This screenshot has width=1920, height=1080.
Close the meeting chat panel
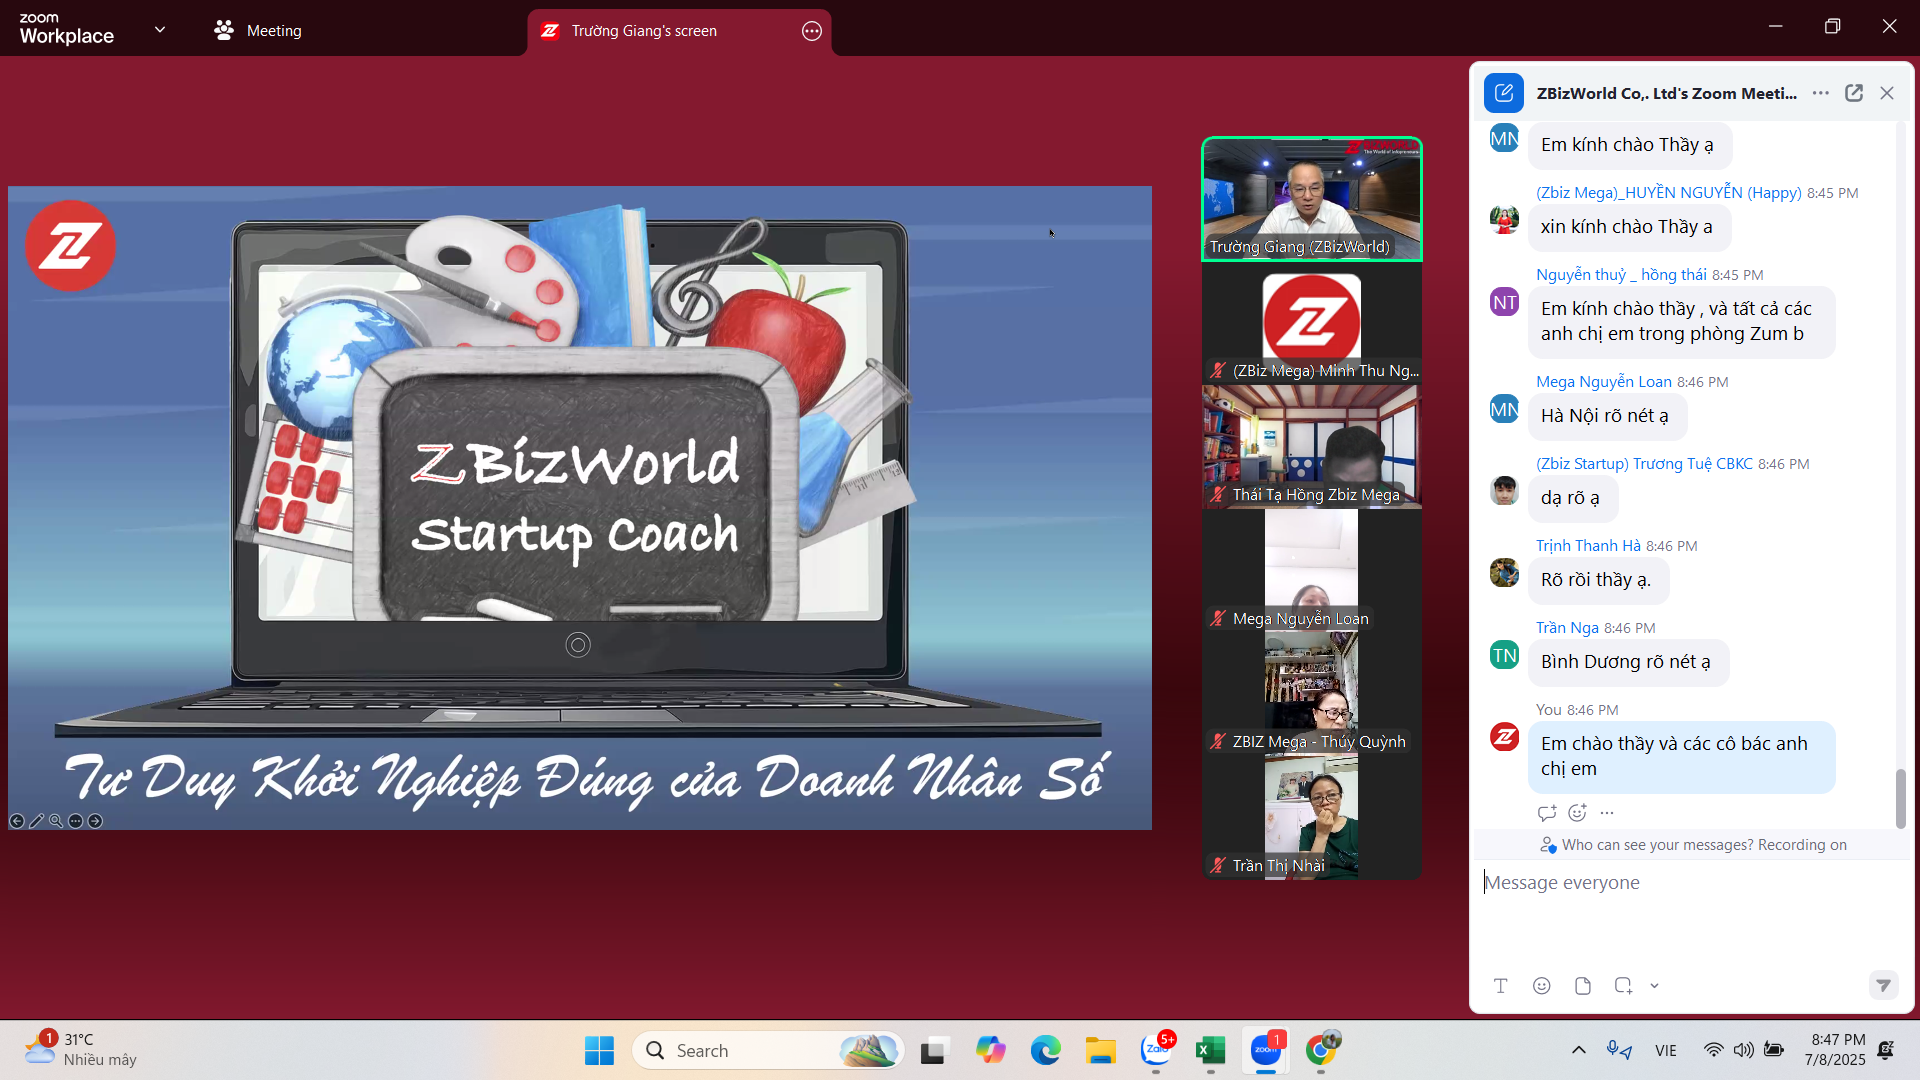click(1887, 93)
